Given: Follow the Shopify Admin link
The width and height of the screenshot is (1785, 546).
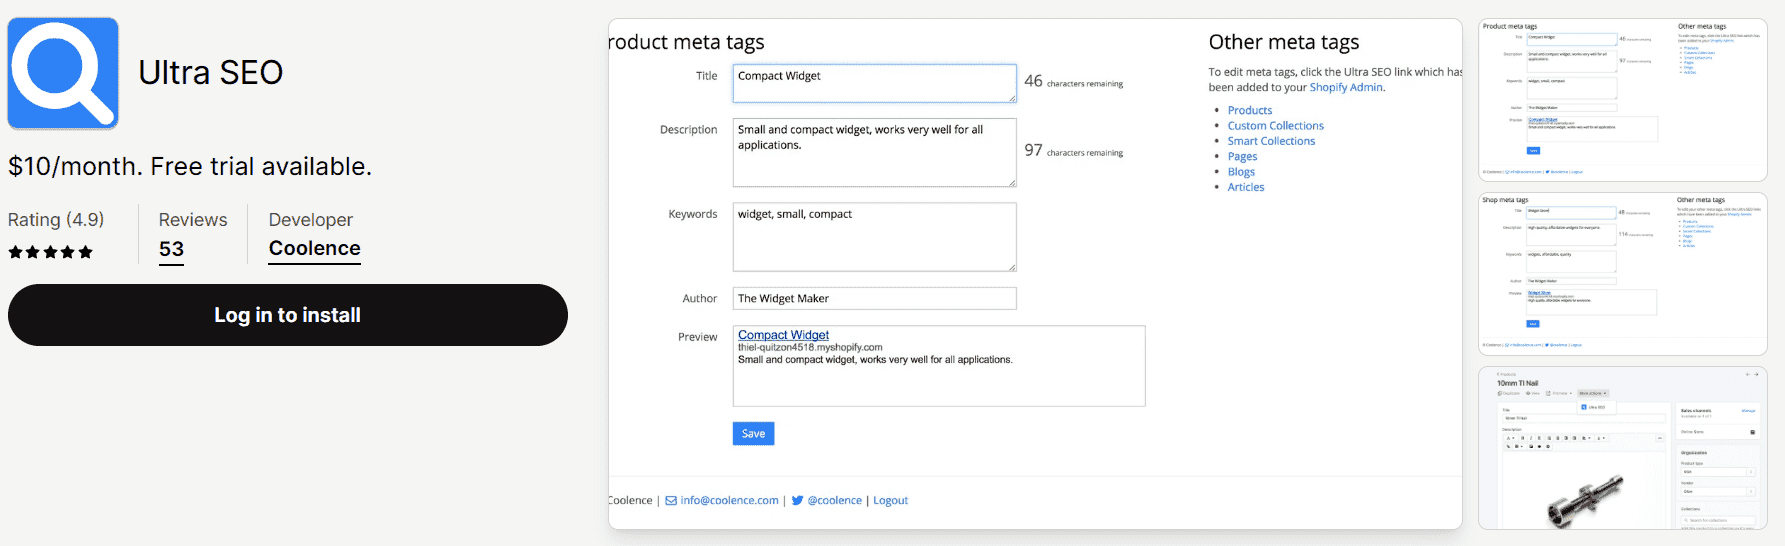Looking at the screenshot, I should pyautogui.click(x=1346, y=88).
